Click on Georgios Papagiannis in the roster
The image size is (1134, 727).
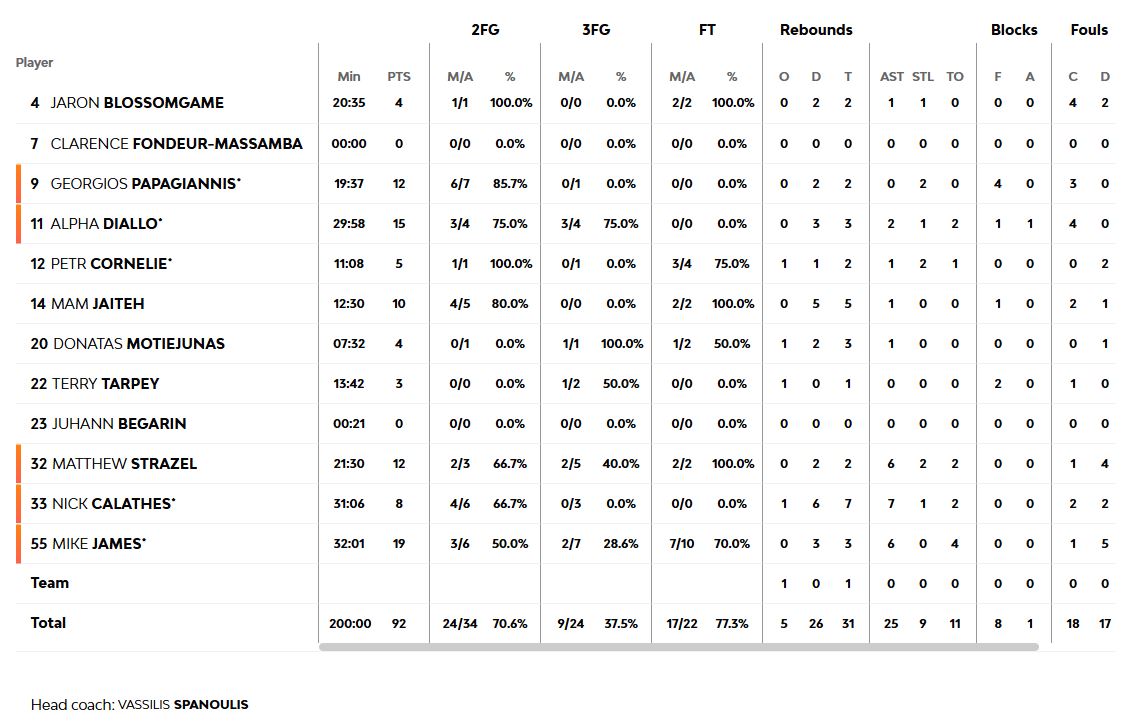coord(144,184)
